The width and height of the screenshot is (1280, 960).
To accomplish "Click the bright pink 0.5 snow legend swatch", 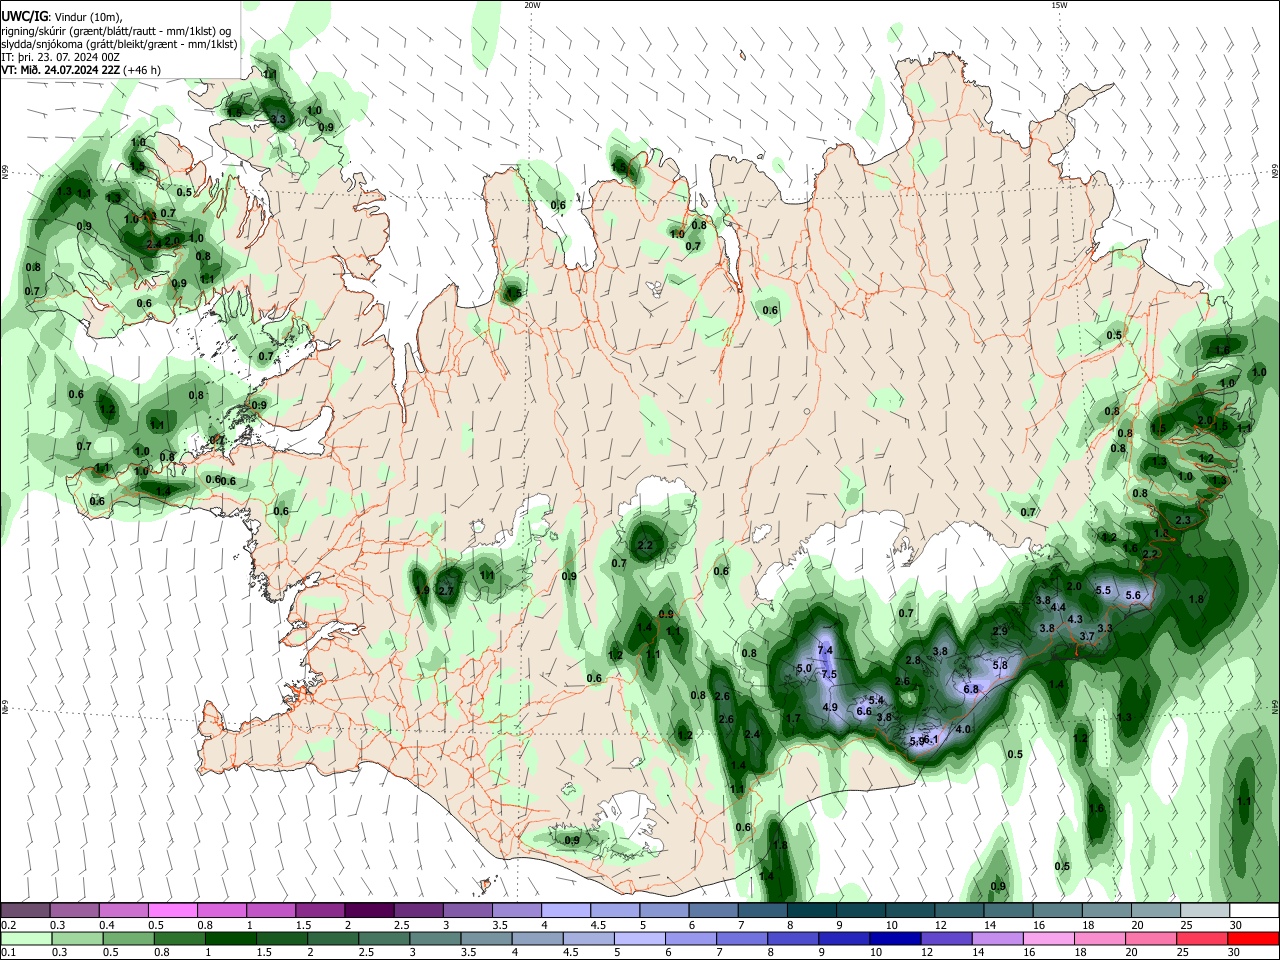I will pos(172,911).
